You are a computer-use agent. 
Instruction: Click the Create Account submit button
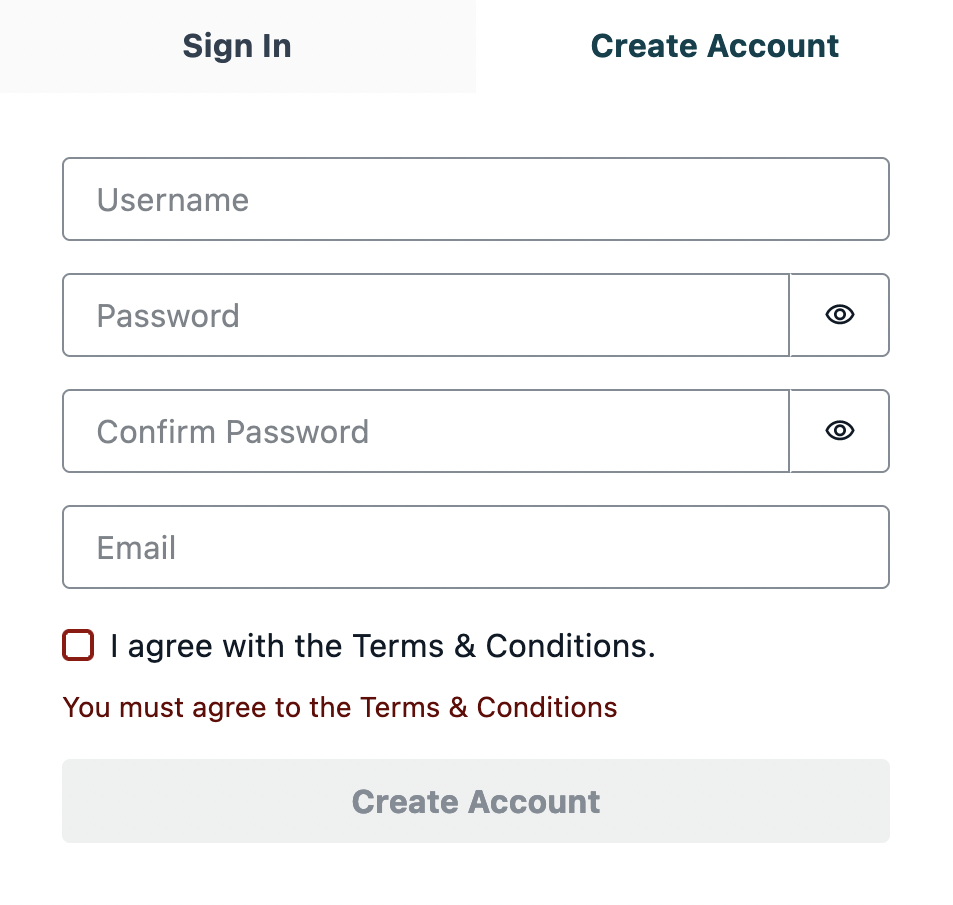[x=476, y=801]
